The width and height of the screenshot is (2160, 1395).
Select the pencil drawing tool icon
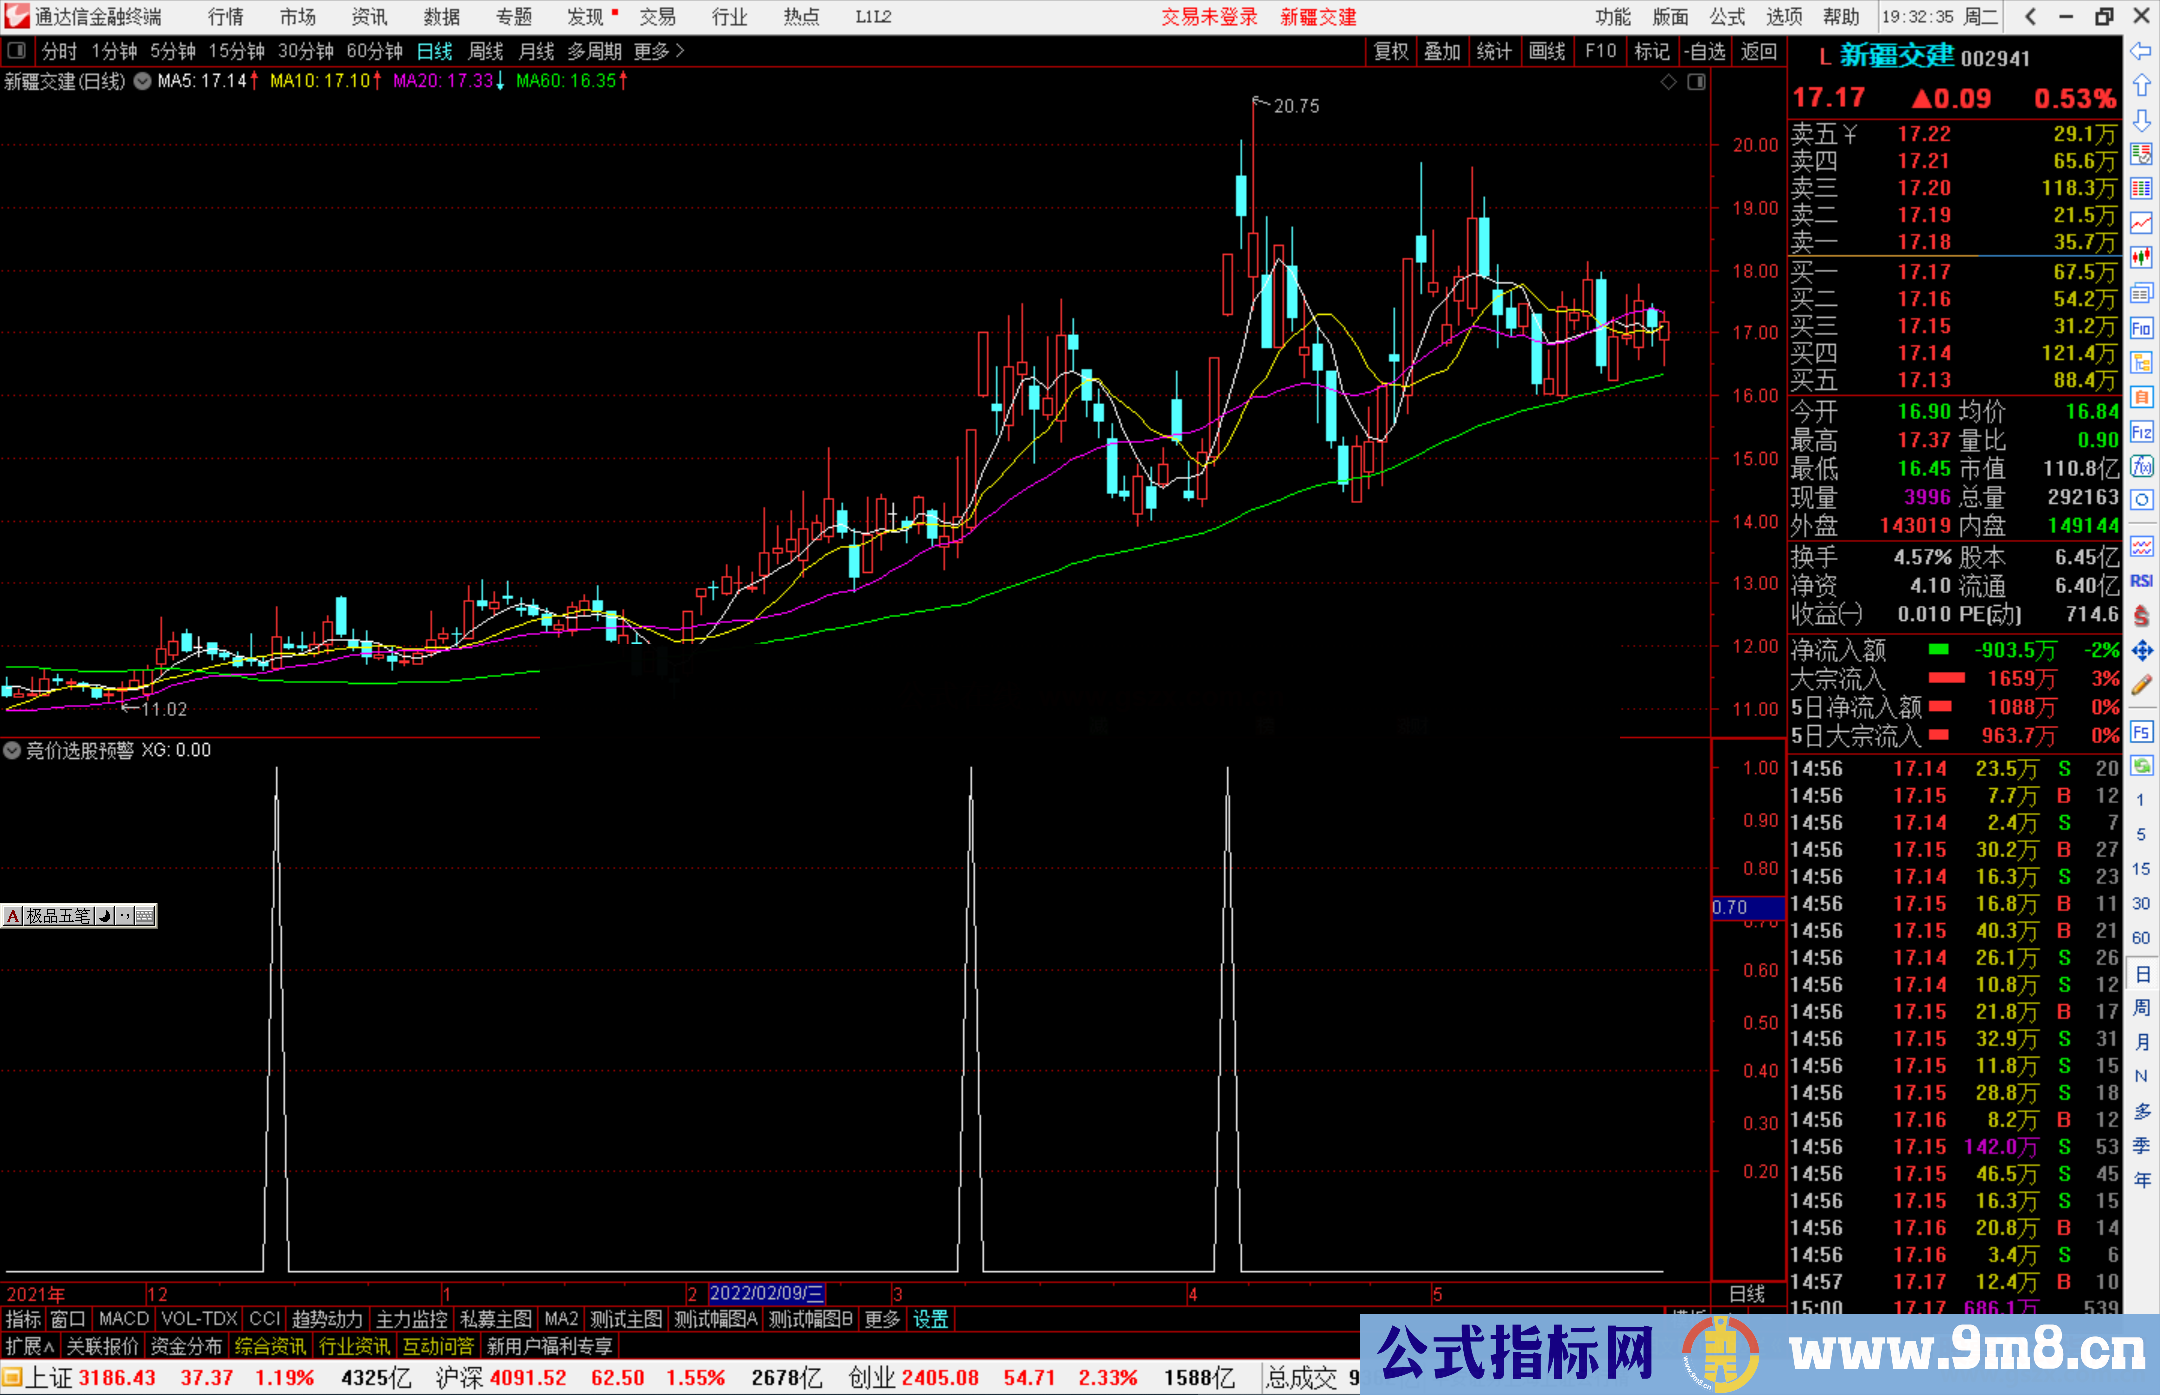tap(2141, 685)
